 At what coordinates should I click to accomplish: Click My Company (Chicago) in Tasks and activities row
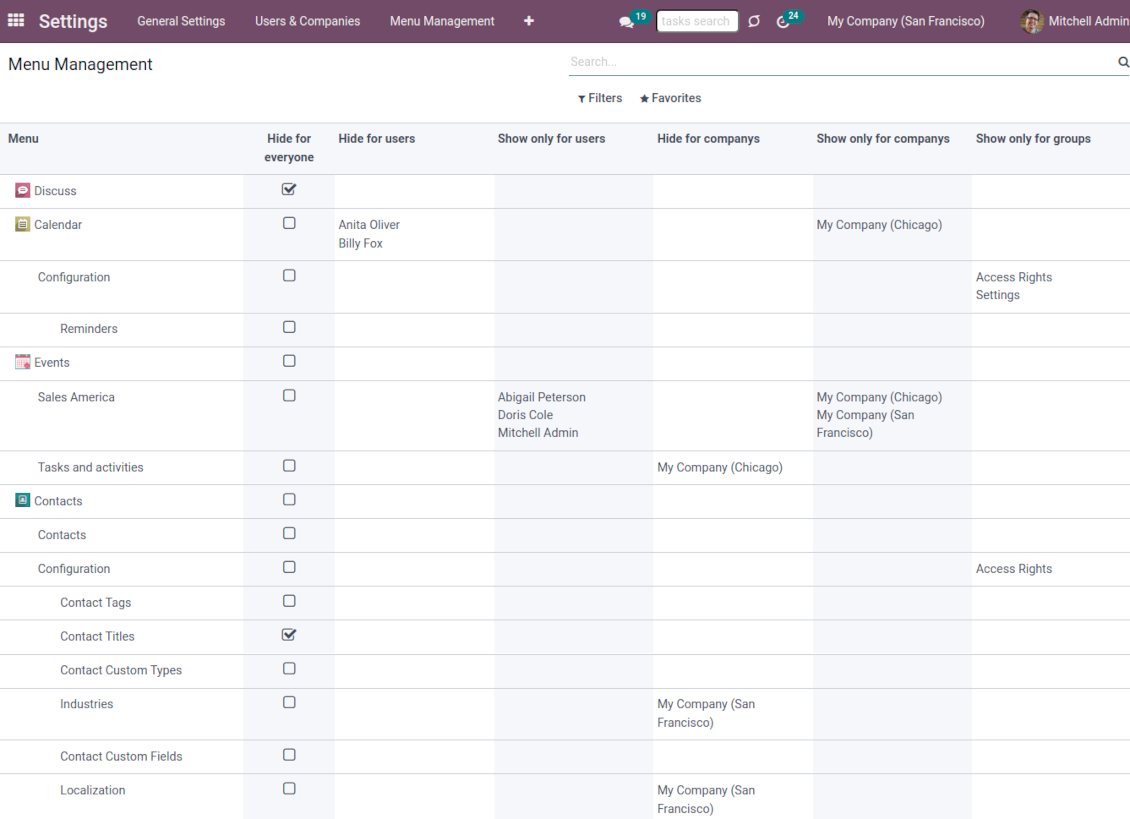coord(720,467)
